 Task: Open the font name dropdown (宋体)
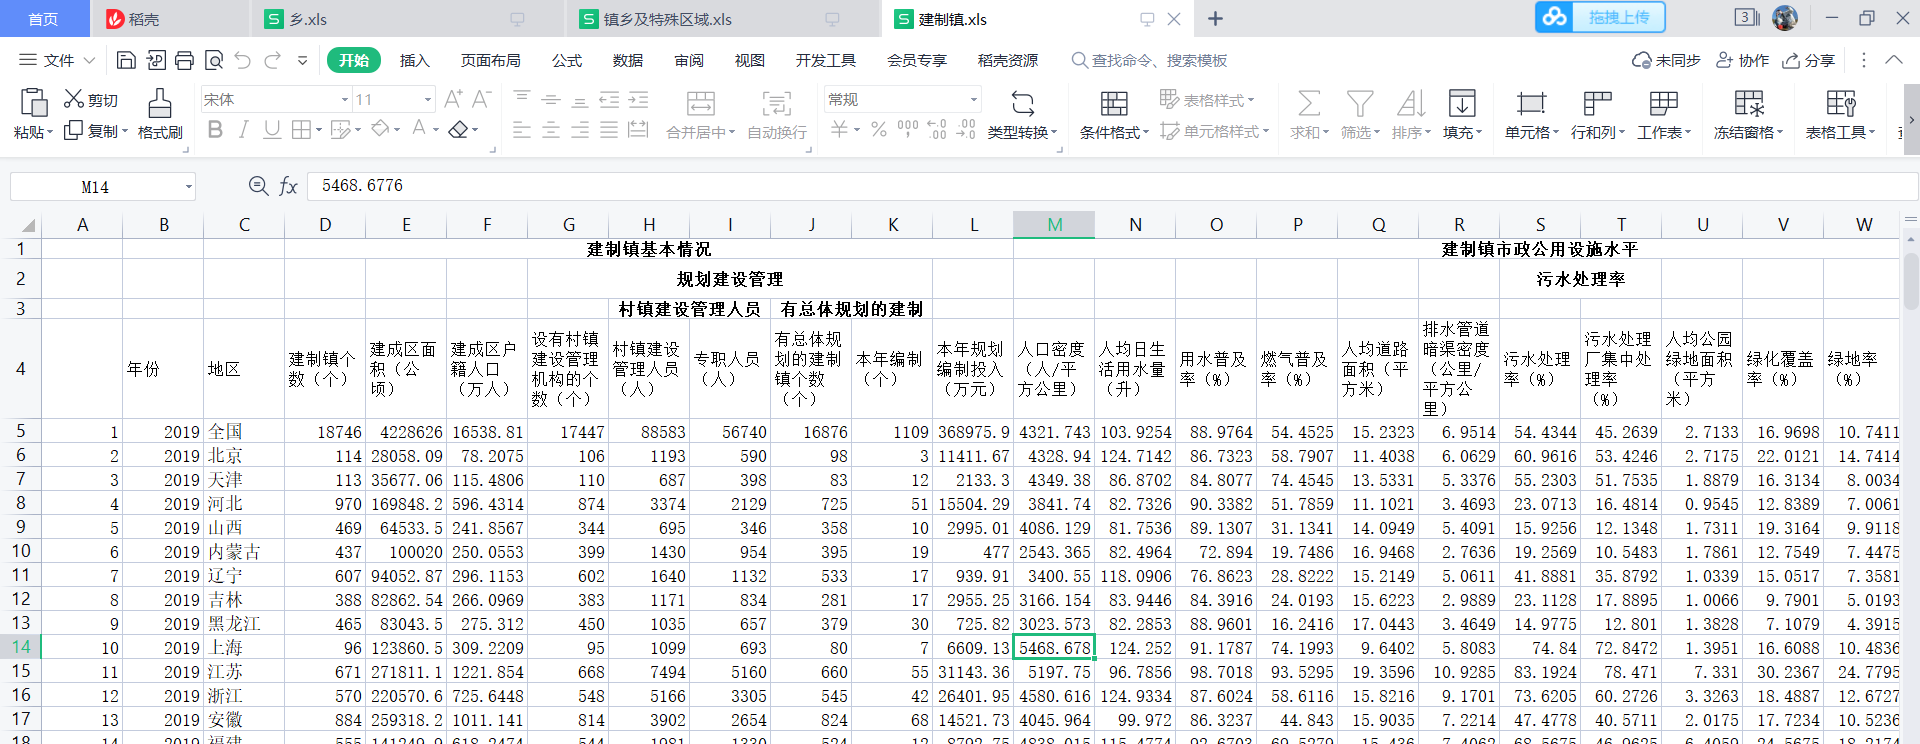pos(345,100)
